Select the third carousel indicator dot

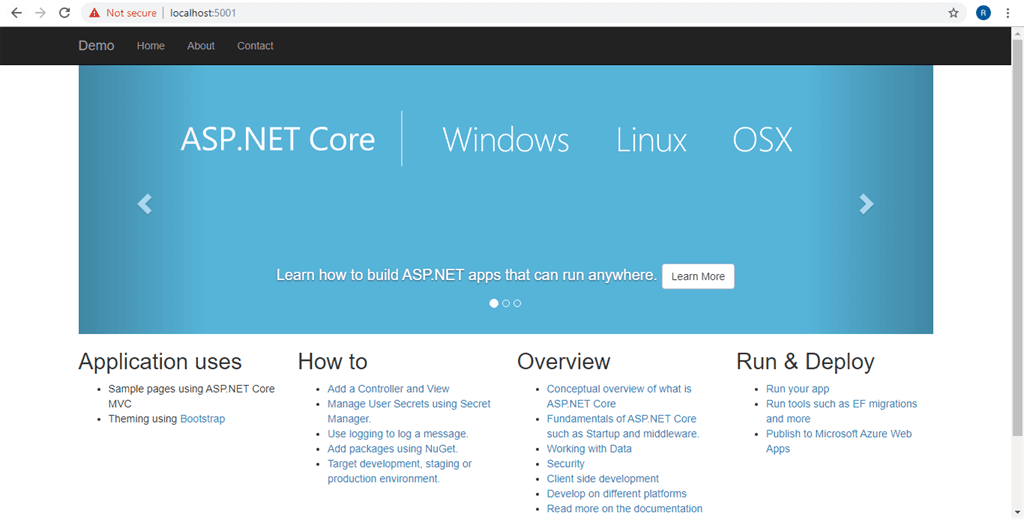coord(517,303)
